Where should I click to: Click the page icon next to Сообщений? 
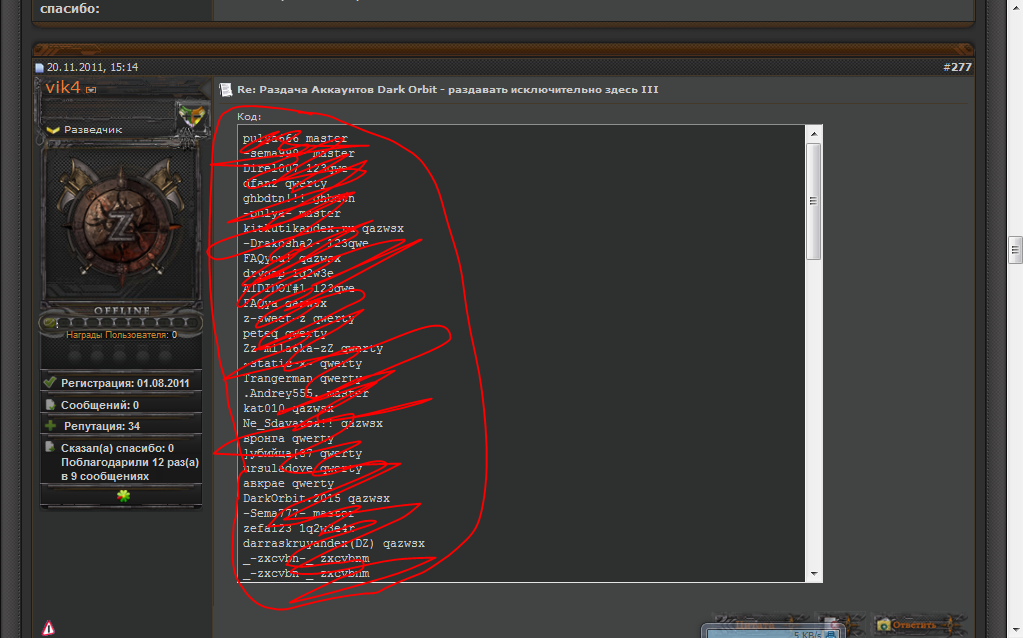click(x=50, y=404)
